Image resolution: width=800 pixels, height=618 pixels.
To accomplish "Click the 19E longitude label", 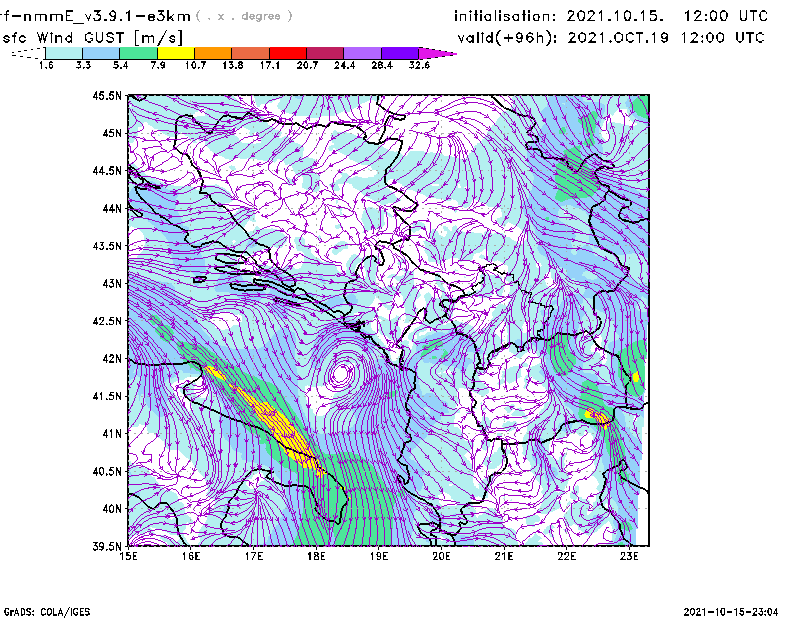I will click(x=379, y=556).
